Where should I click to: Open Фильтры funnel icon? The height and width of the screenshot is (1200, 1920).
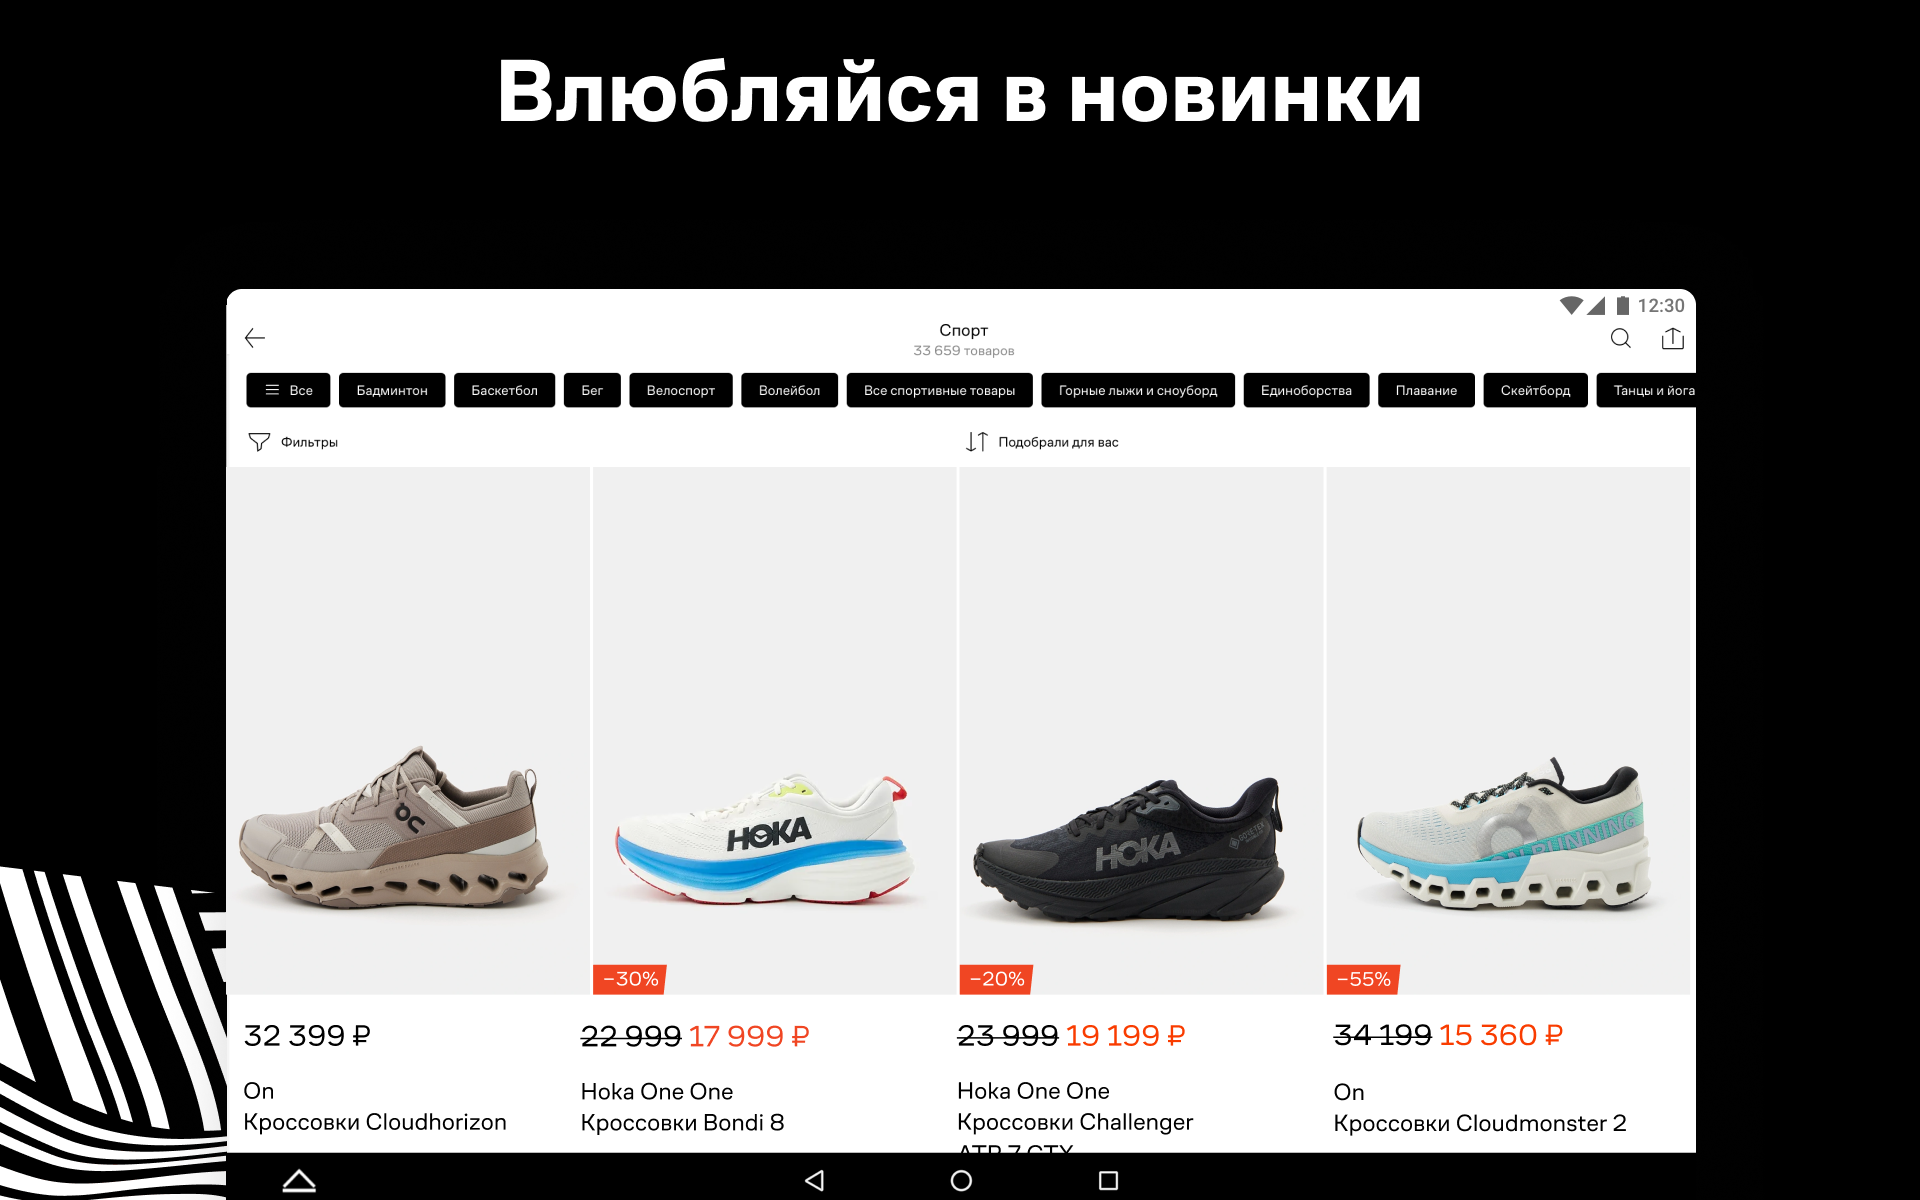(x=259, y=442)
